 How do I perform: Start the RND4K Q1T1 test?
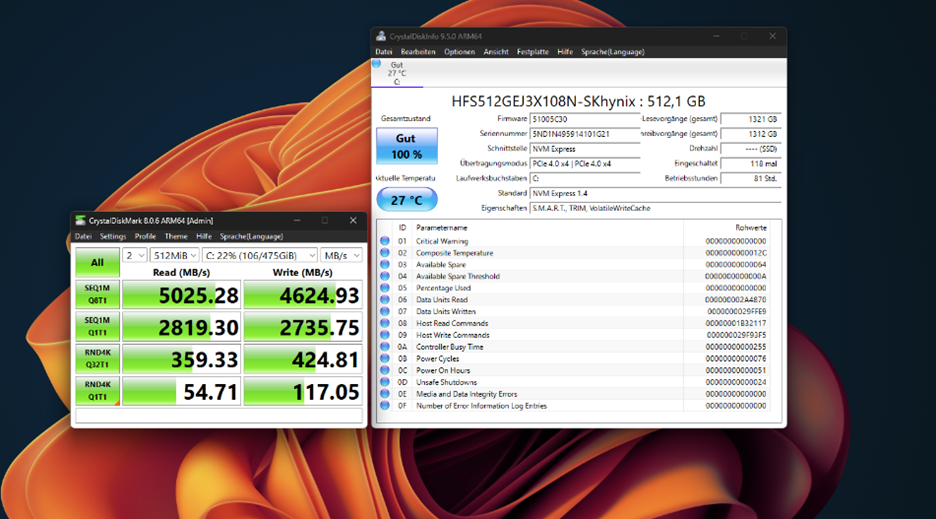point(97,391)
